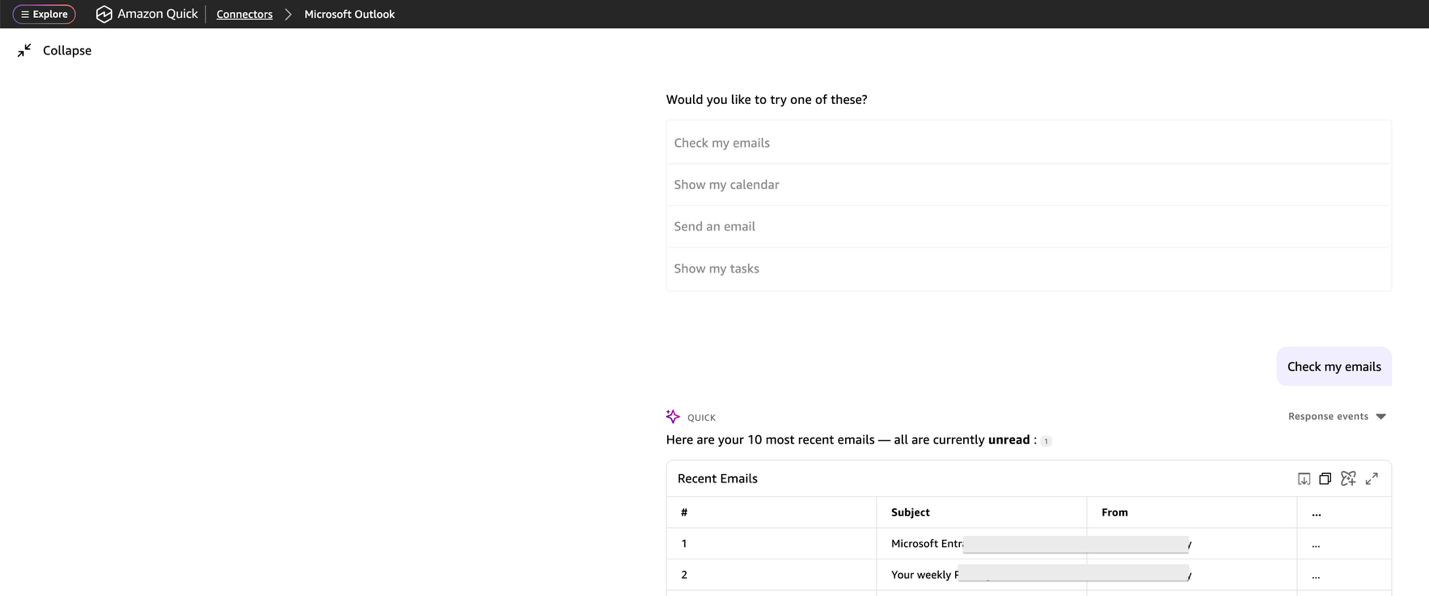Click the From column header
The width and height of the screenshot is (1429, 596).
click(x=1192, y=512)
